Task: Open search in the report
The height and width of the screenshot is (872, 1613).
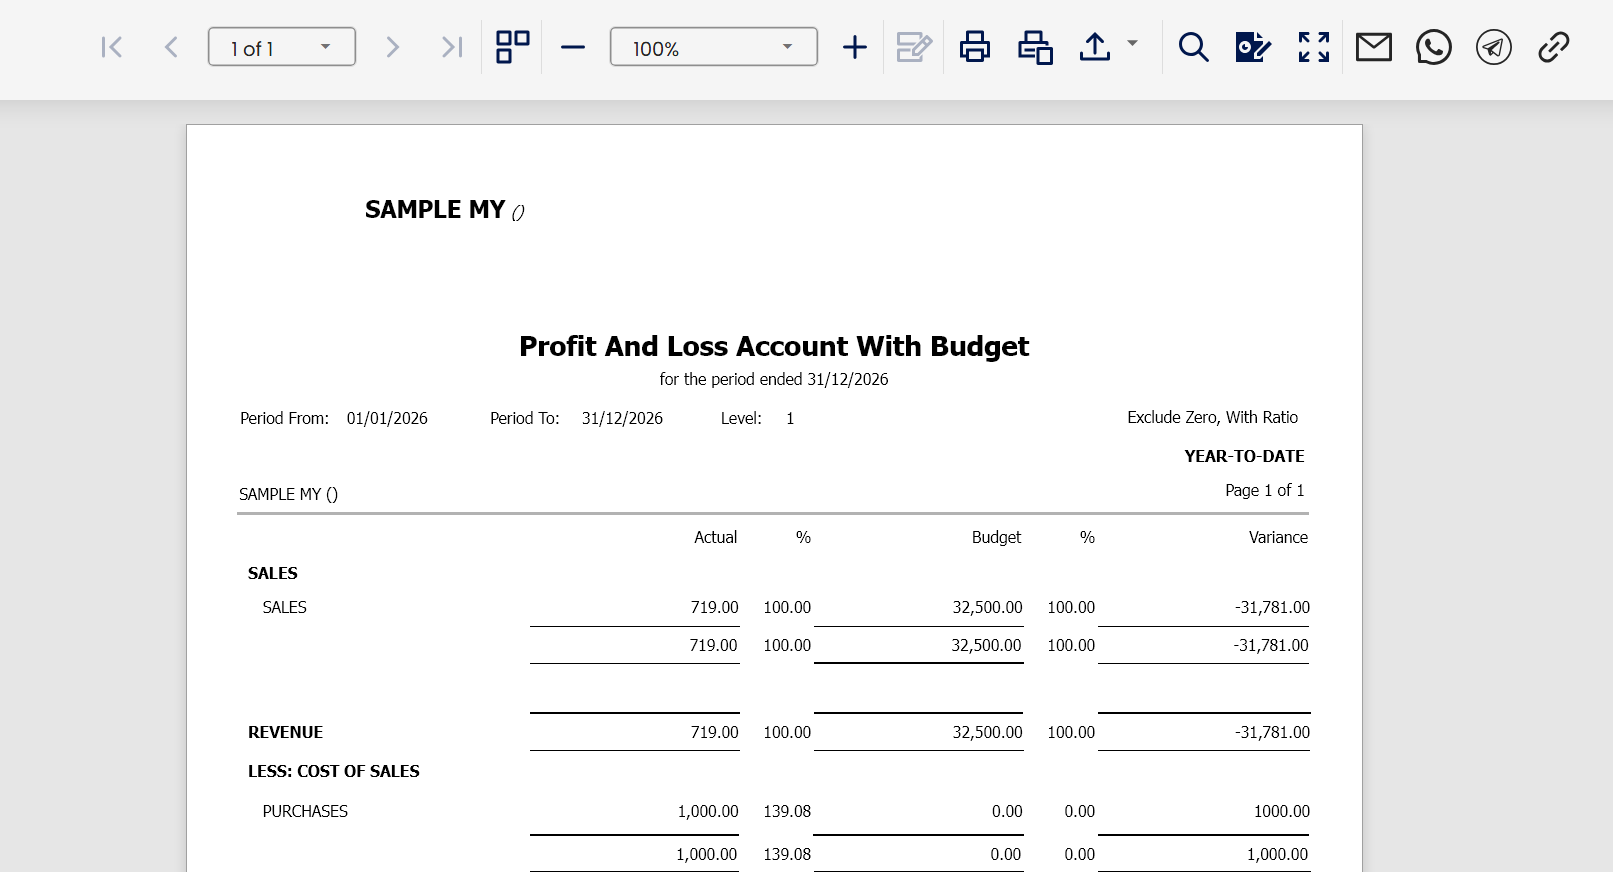Action: [1193, 47]
